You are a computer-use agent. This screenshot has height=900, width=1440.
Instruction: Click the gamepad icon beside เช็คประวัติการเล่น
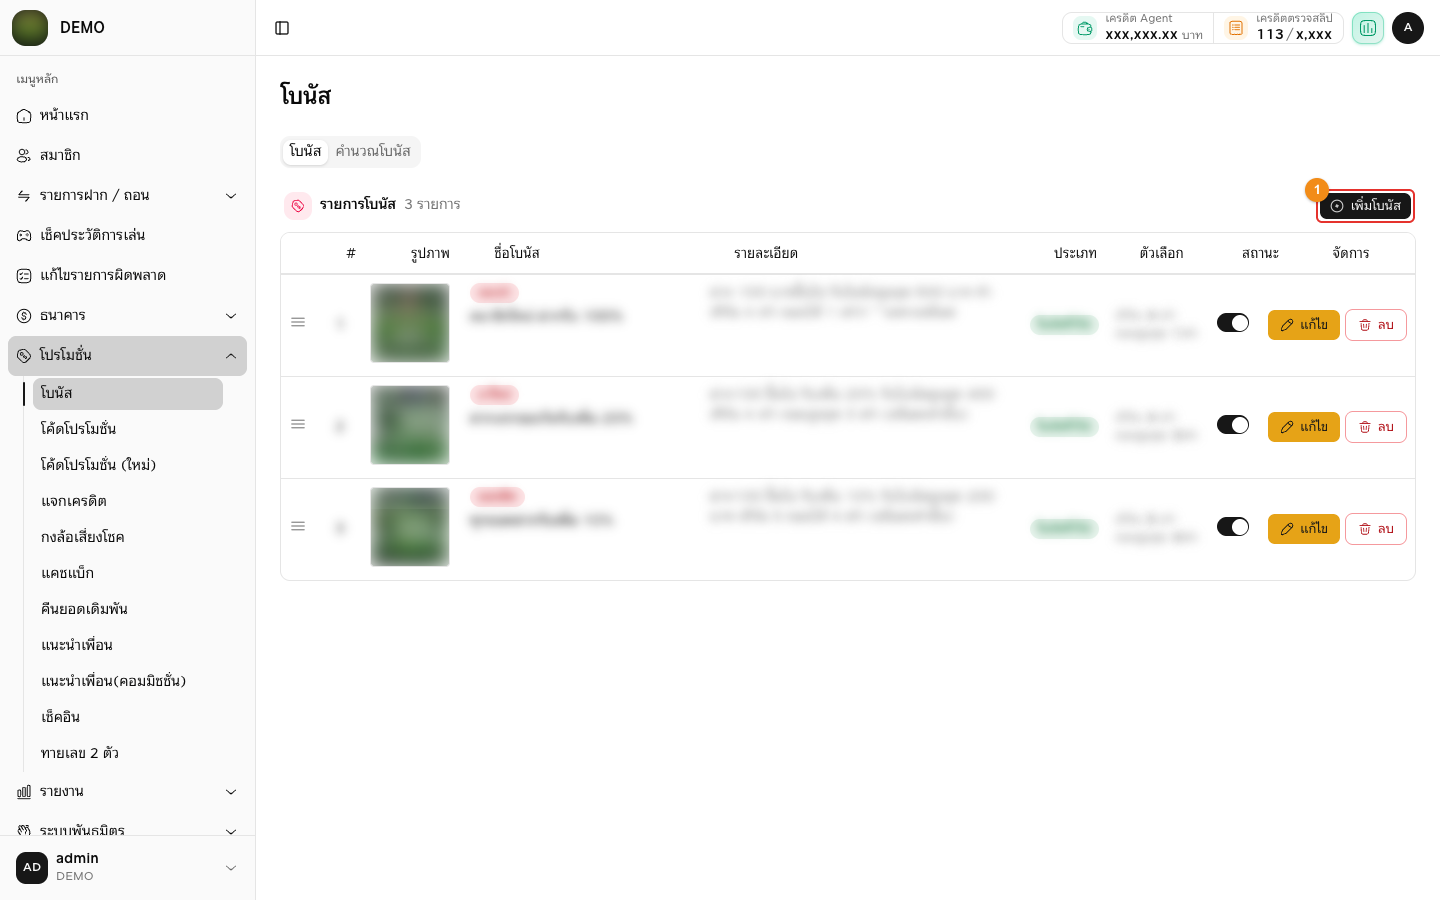[24, 236]
